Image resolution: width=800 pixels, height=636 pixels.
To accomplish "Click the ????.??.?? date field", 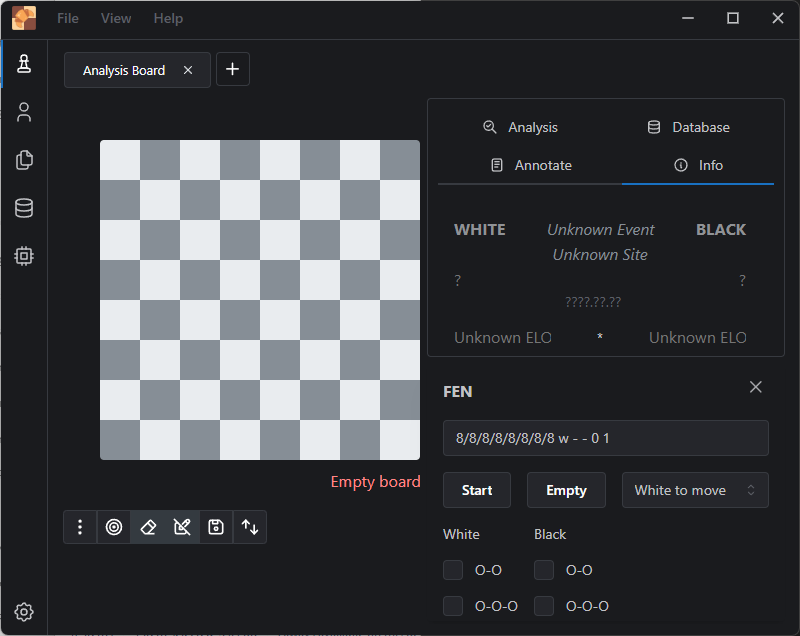I will 593,302.
